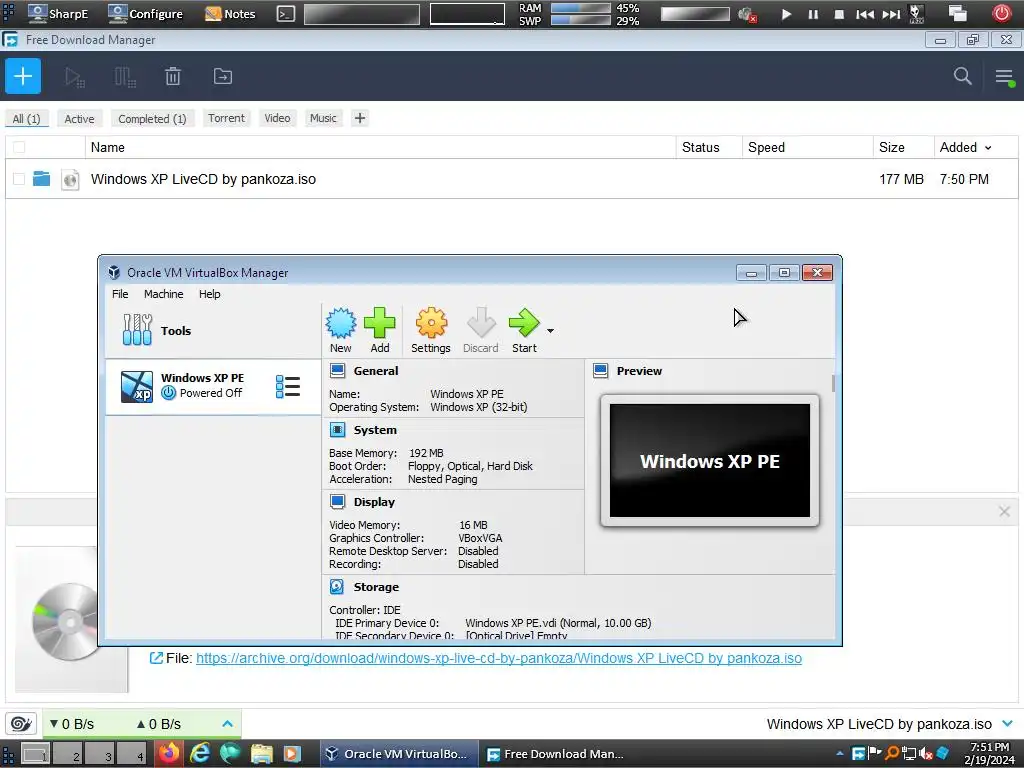This screenshot has width=1024, height=768.
Task: Click the System section header
Action: tap(375, 430)
